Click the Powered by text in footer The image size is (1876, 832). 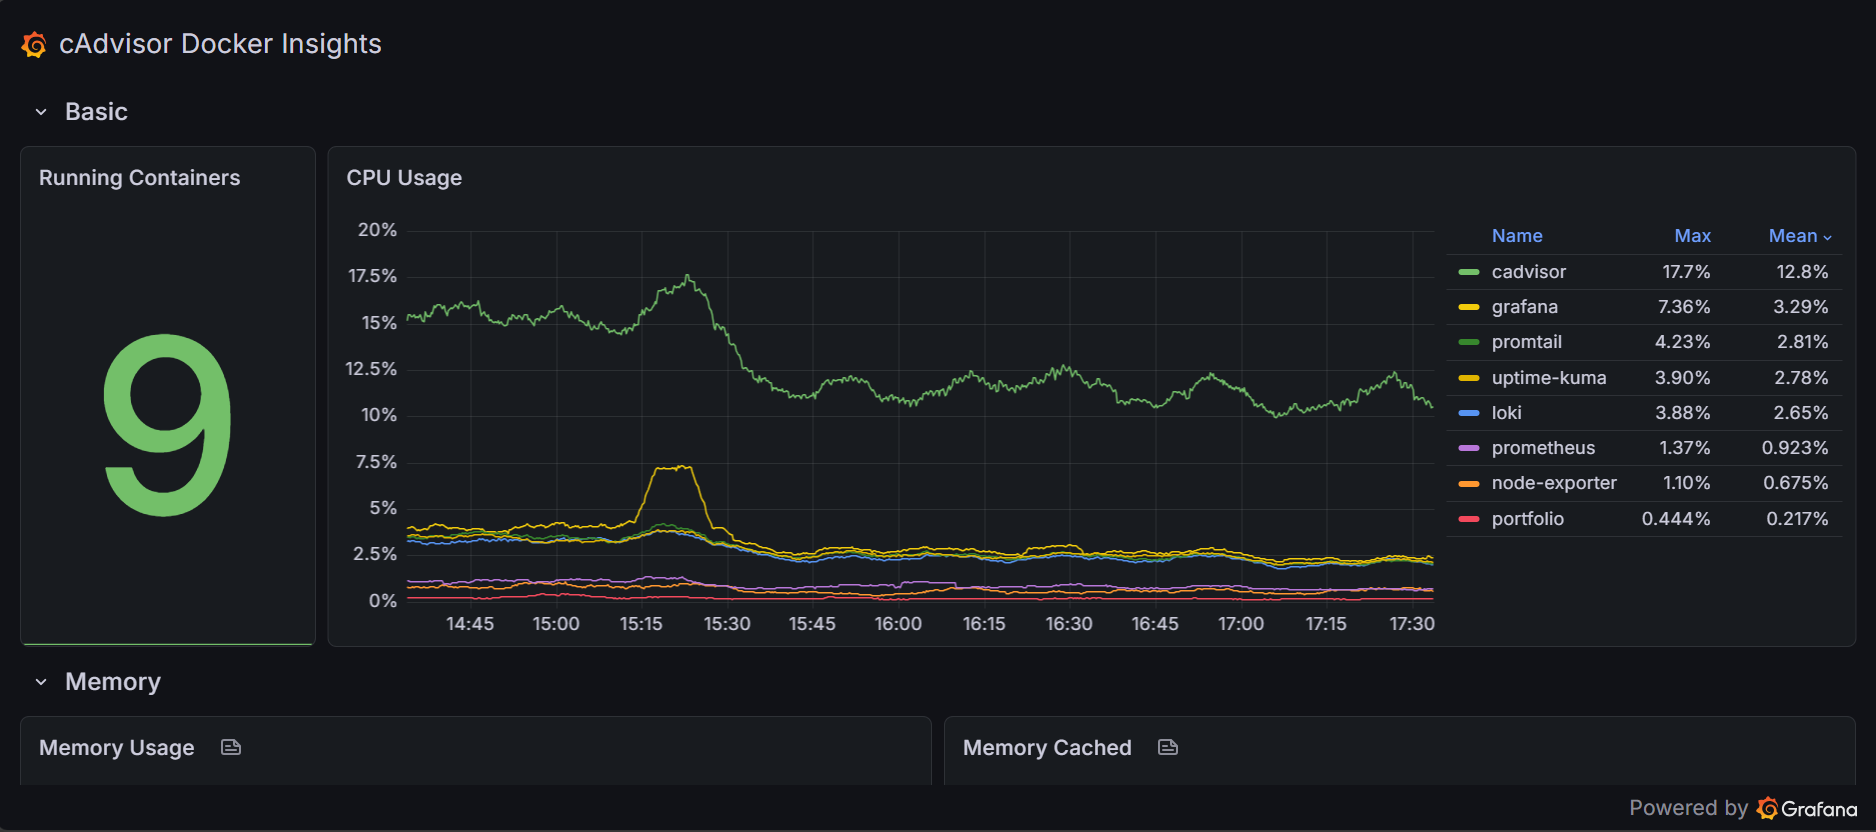click(x=1688, y=808)
